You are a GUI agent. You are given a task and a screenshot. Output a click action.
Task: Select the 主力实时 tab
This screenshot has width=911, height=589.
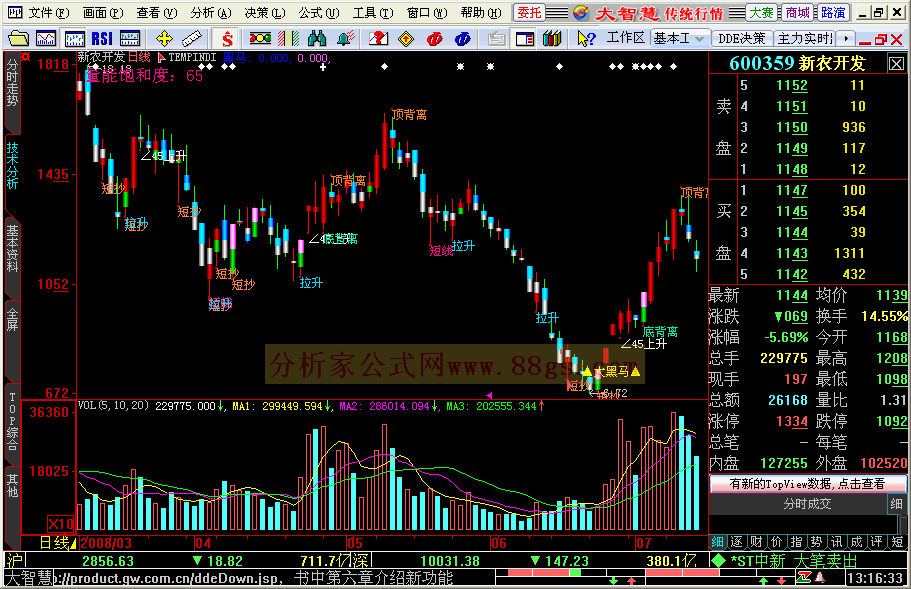point(805,39)
